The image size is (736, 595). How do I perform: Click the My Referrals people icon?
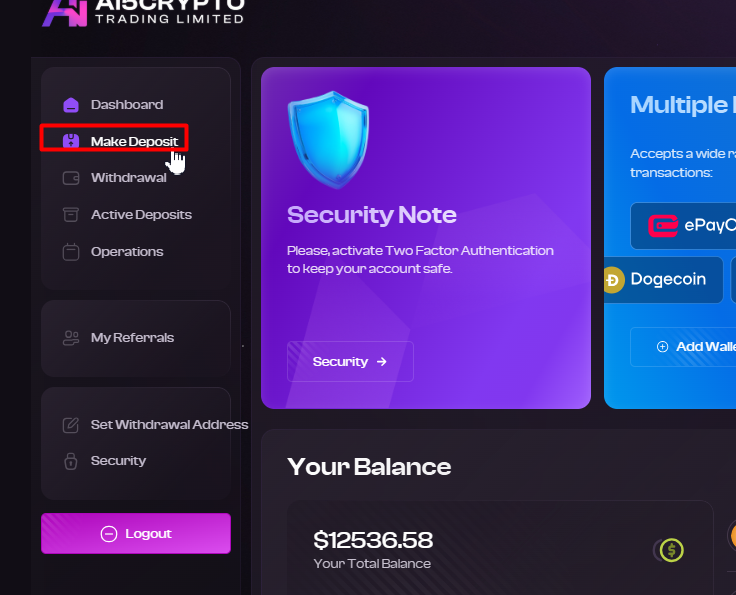coord(71,338)
